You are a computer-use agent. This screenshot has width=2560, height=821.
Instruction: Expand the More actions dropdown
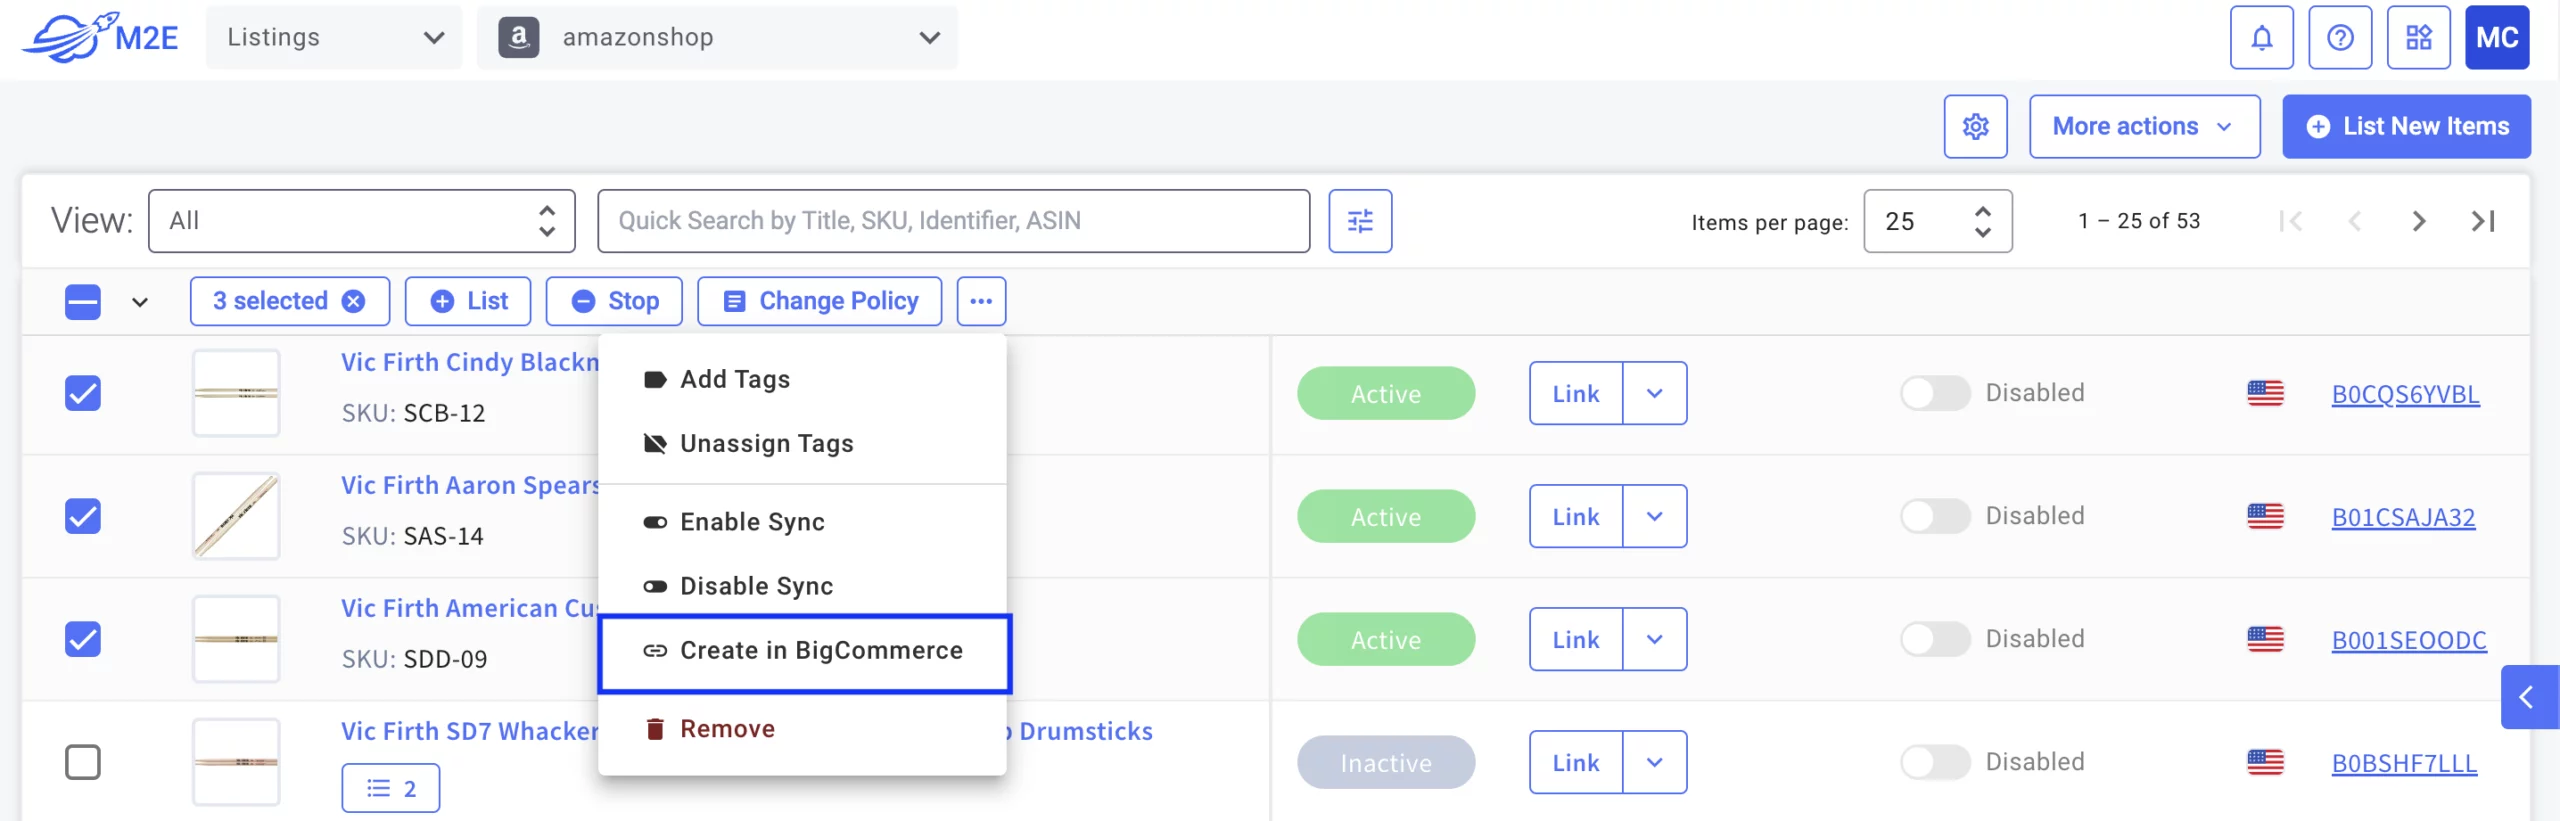coord(2144,127)
